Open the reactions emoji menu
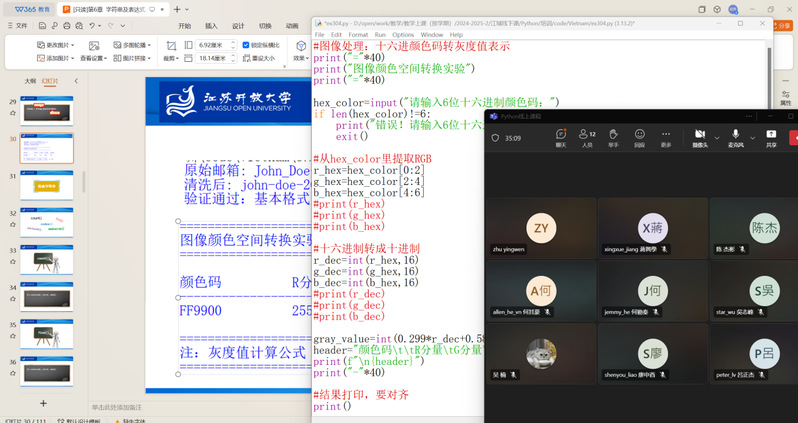798x423 pixels. pyautogui.click(x=639, y=135)
